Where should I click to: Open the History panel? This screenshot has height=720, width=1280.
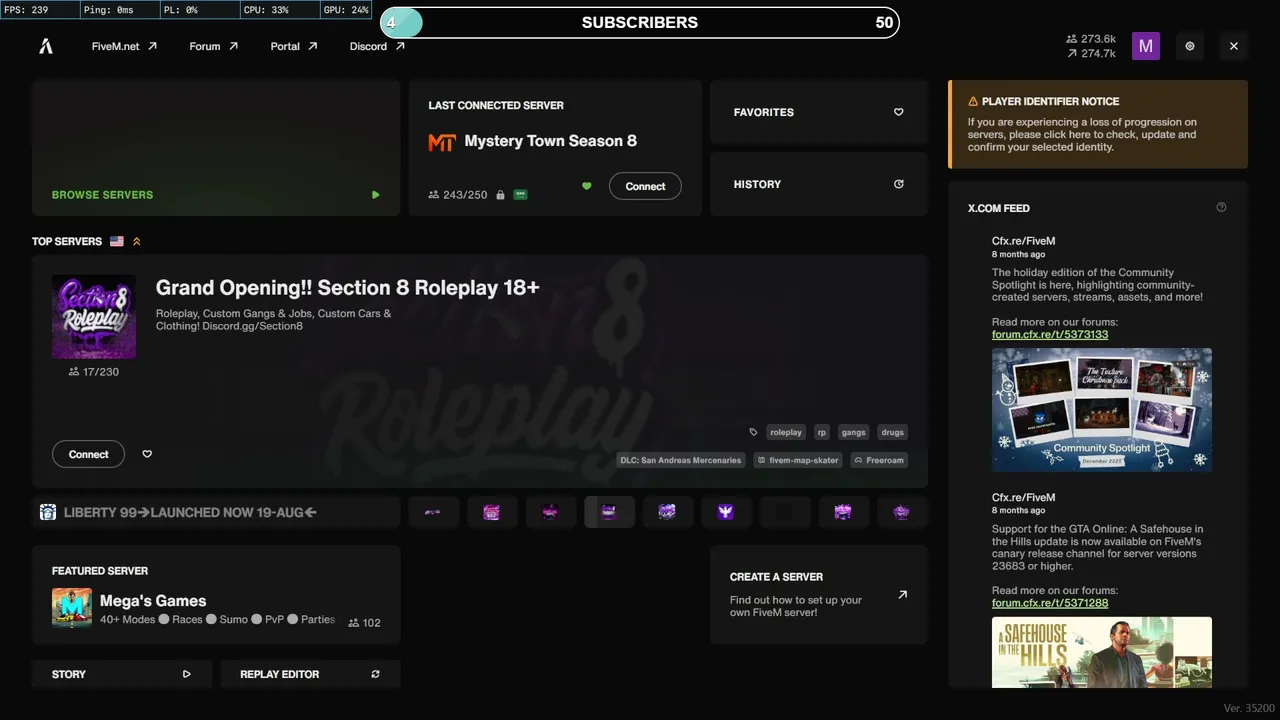[x=818, y=184]
